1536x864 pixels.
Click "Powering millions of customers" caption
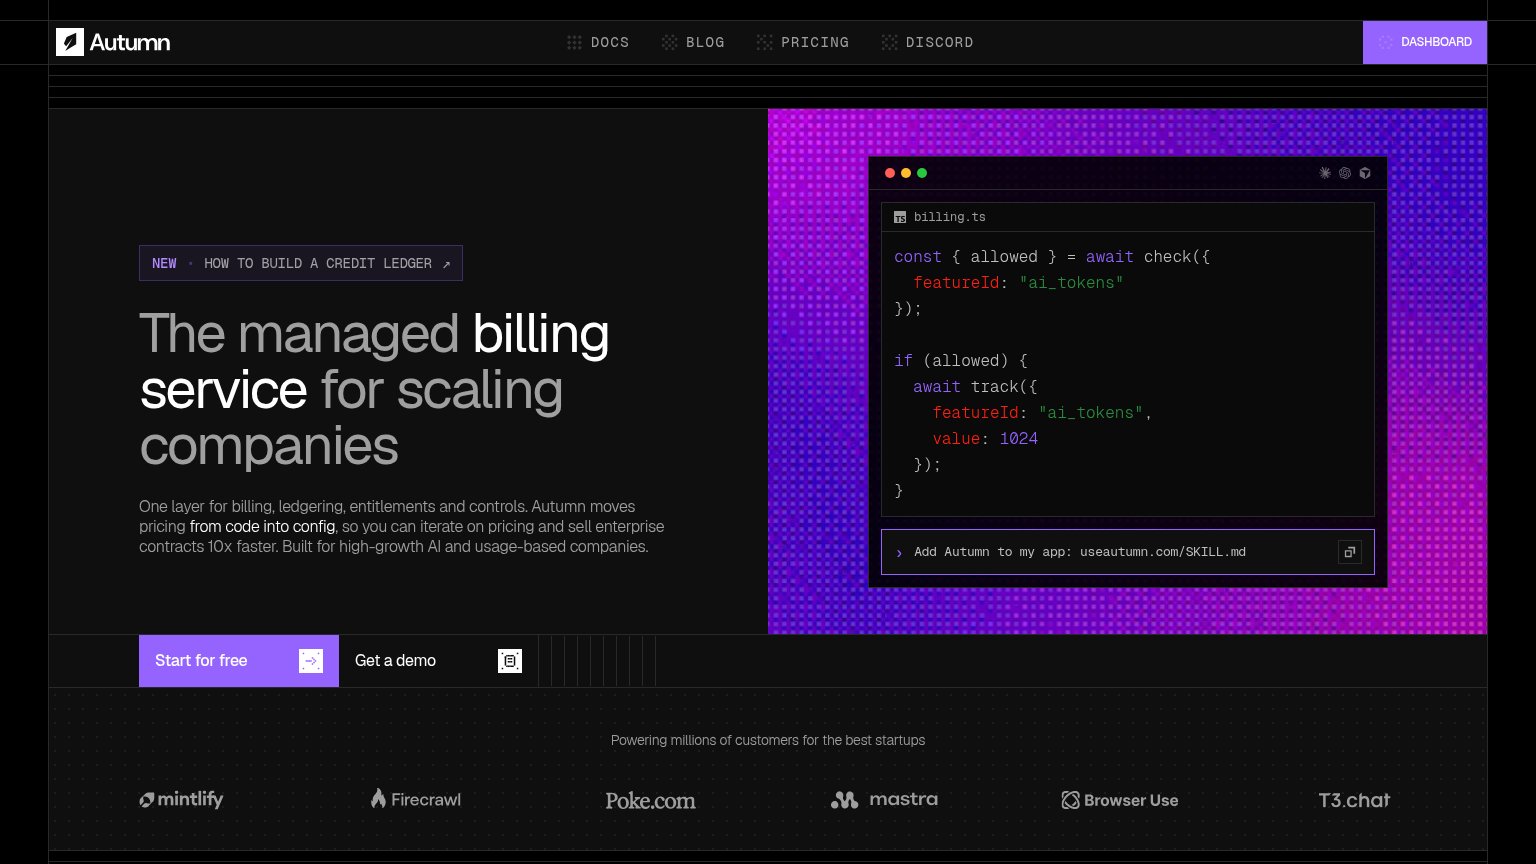click(768, 741)
